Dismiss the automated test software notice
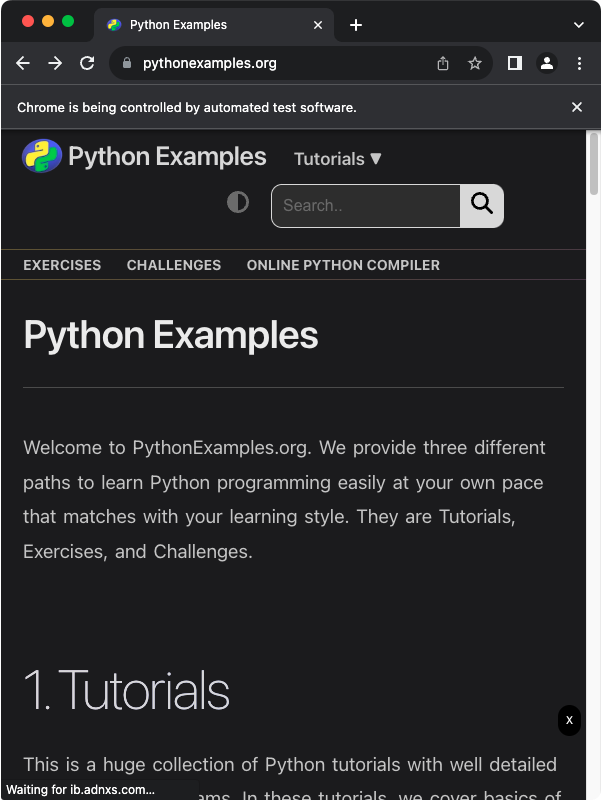Viewport: 601px width, 801px height. [x=577, y=107]
